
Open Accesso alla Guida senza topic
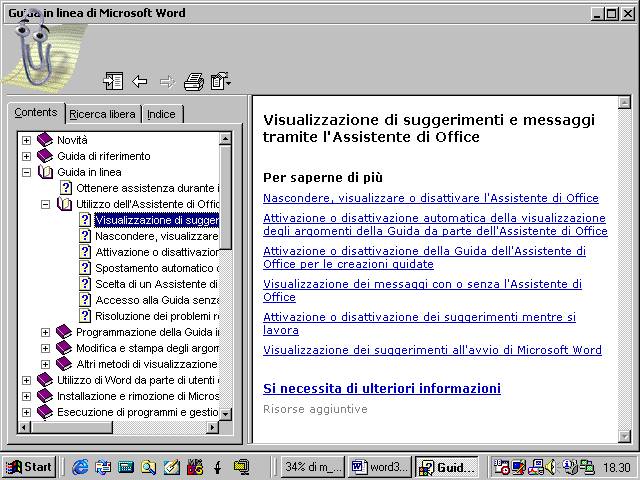[x=157, y=300]
